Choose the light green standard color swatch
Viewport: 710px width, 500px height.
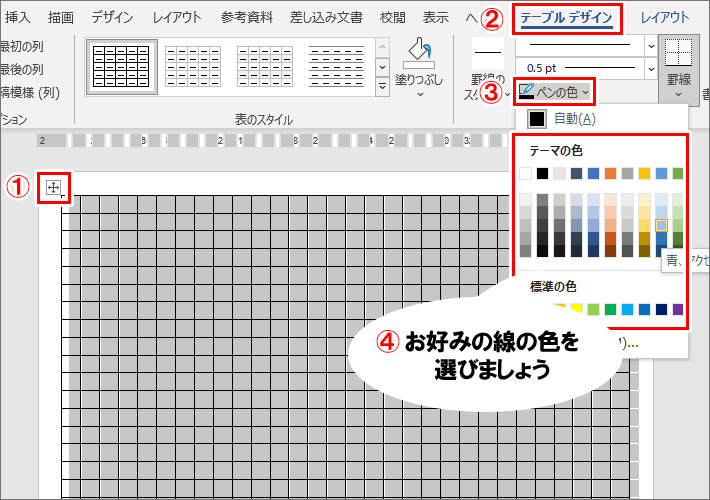(593, 309)
